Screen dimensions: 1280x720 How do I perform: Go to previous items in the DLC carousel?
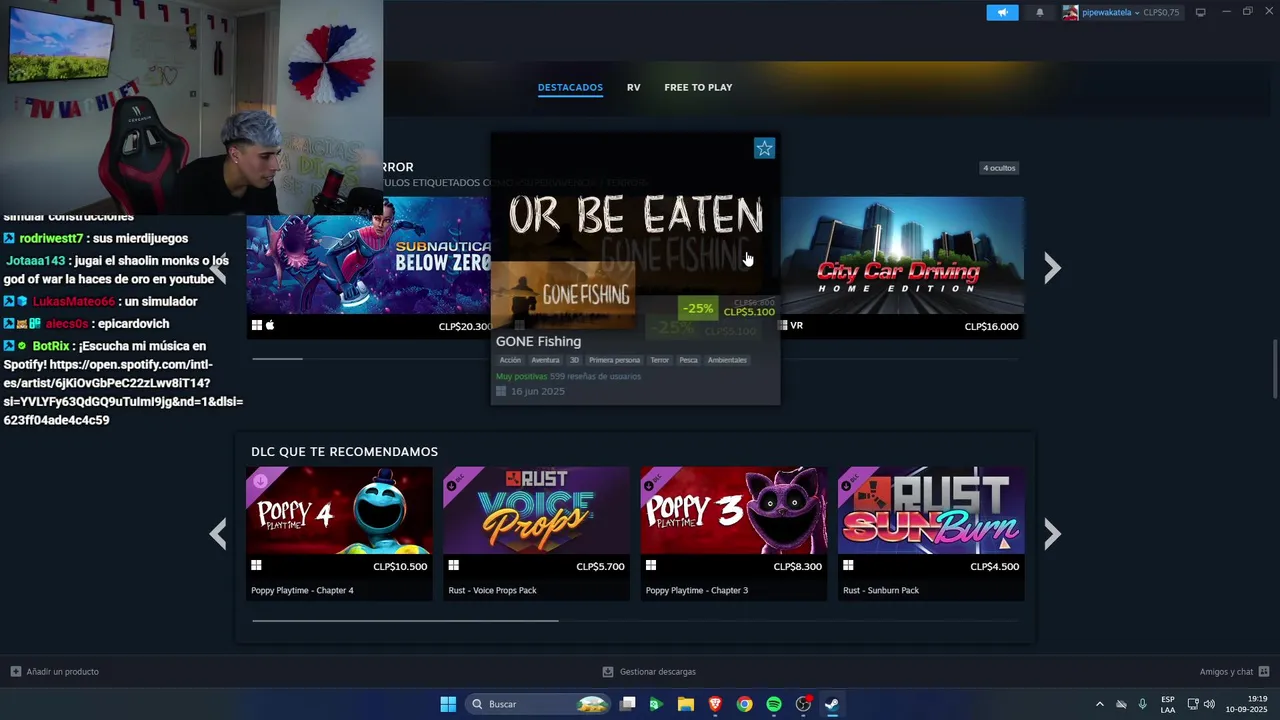coord(218,534)
